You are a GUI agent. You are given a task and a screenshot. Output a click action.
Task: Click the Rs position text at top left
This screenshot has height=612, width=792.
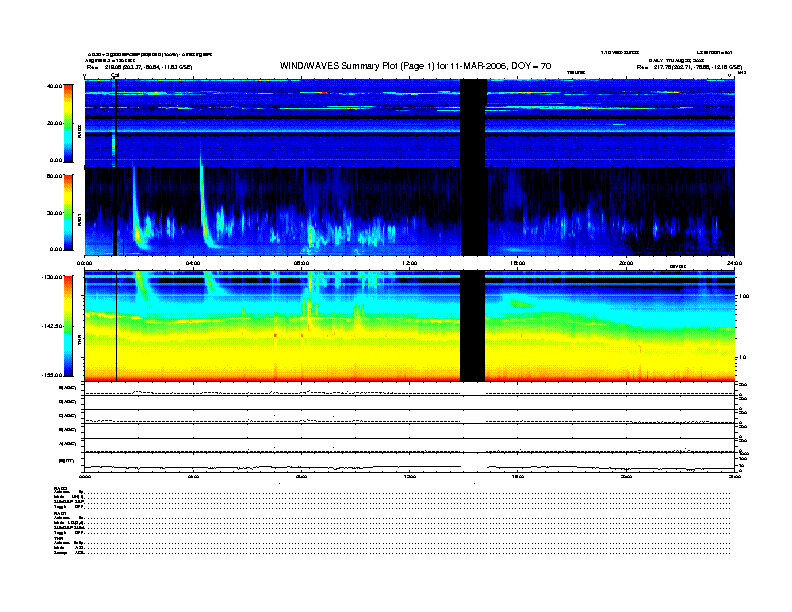point(139,67)
